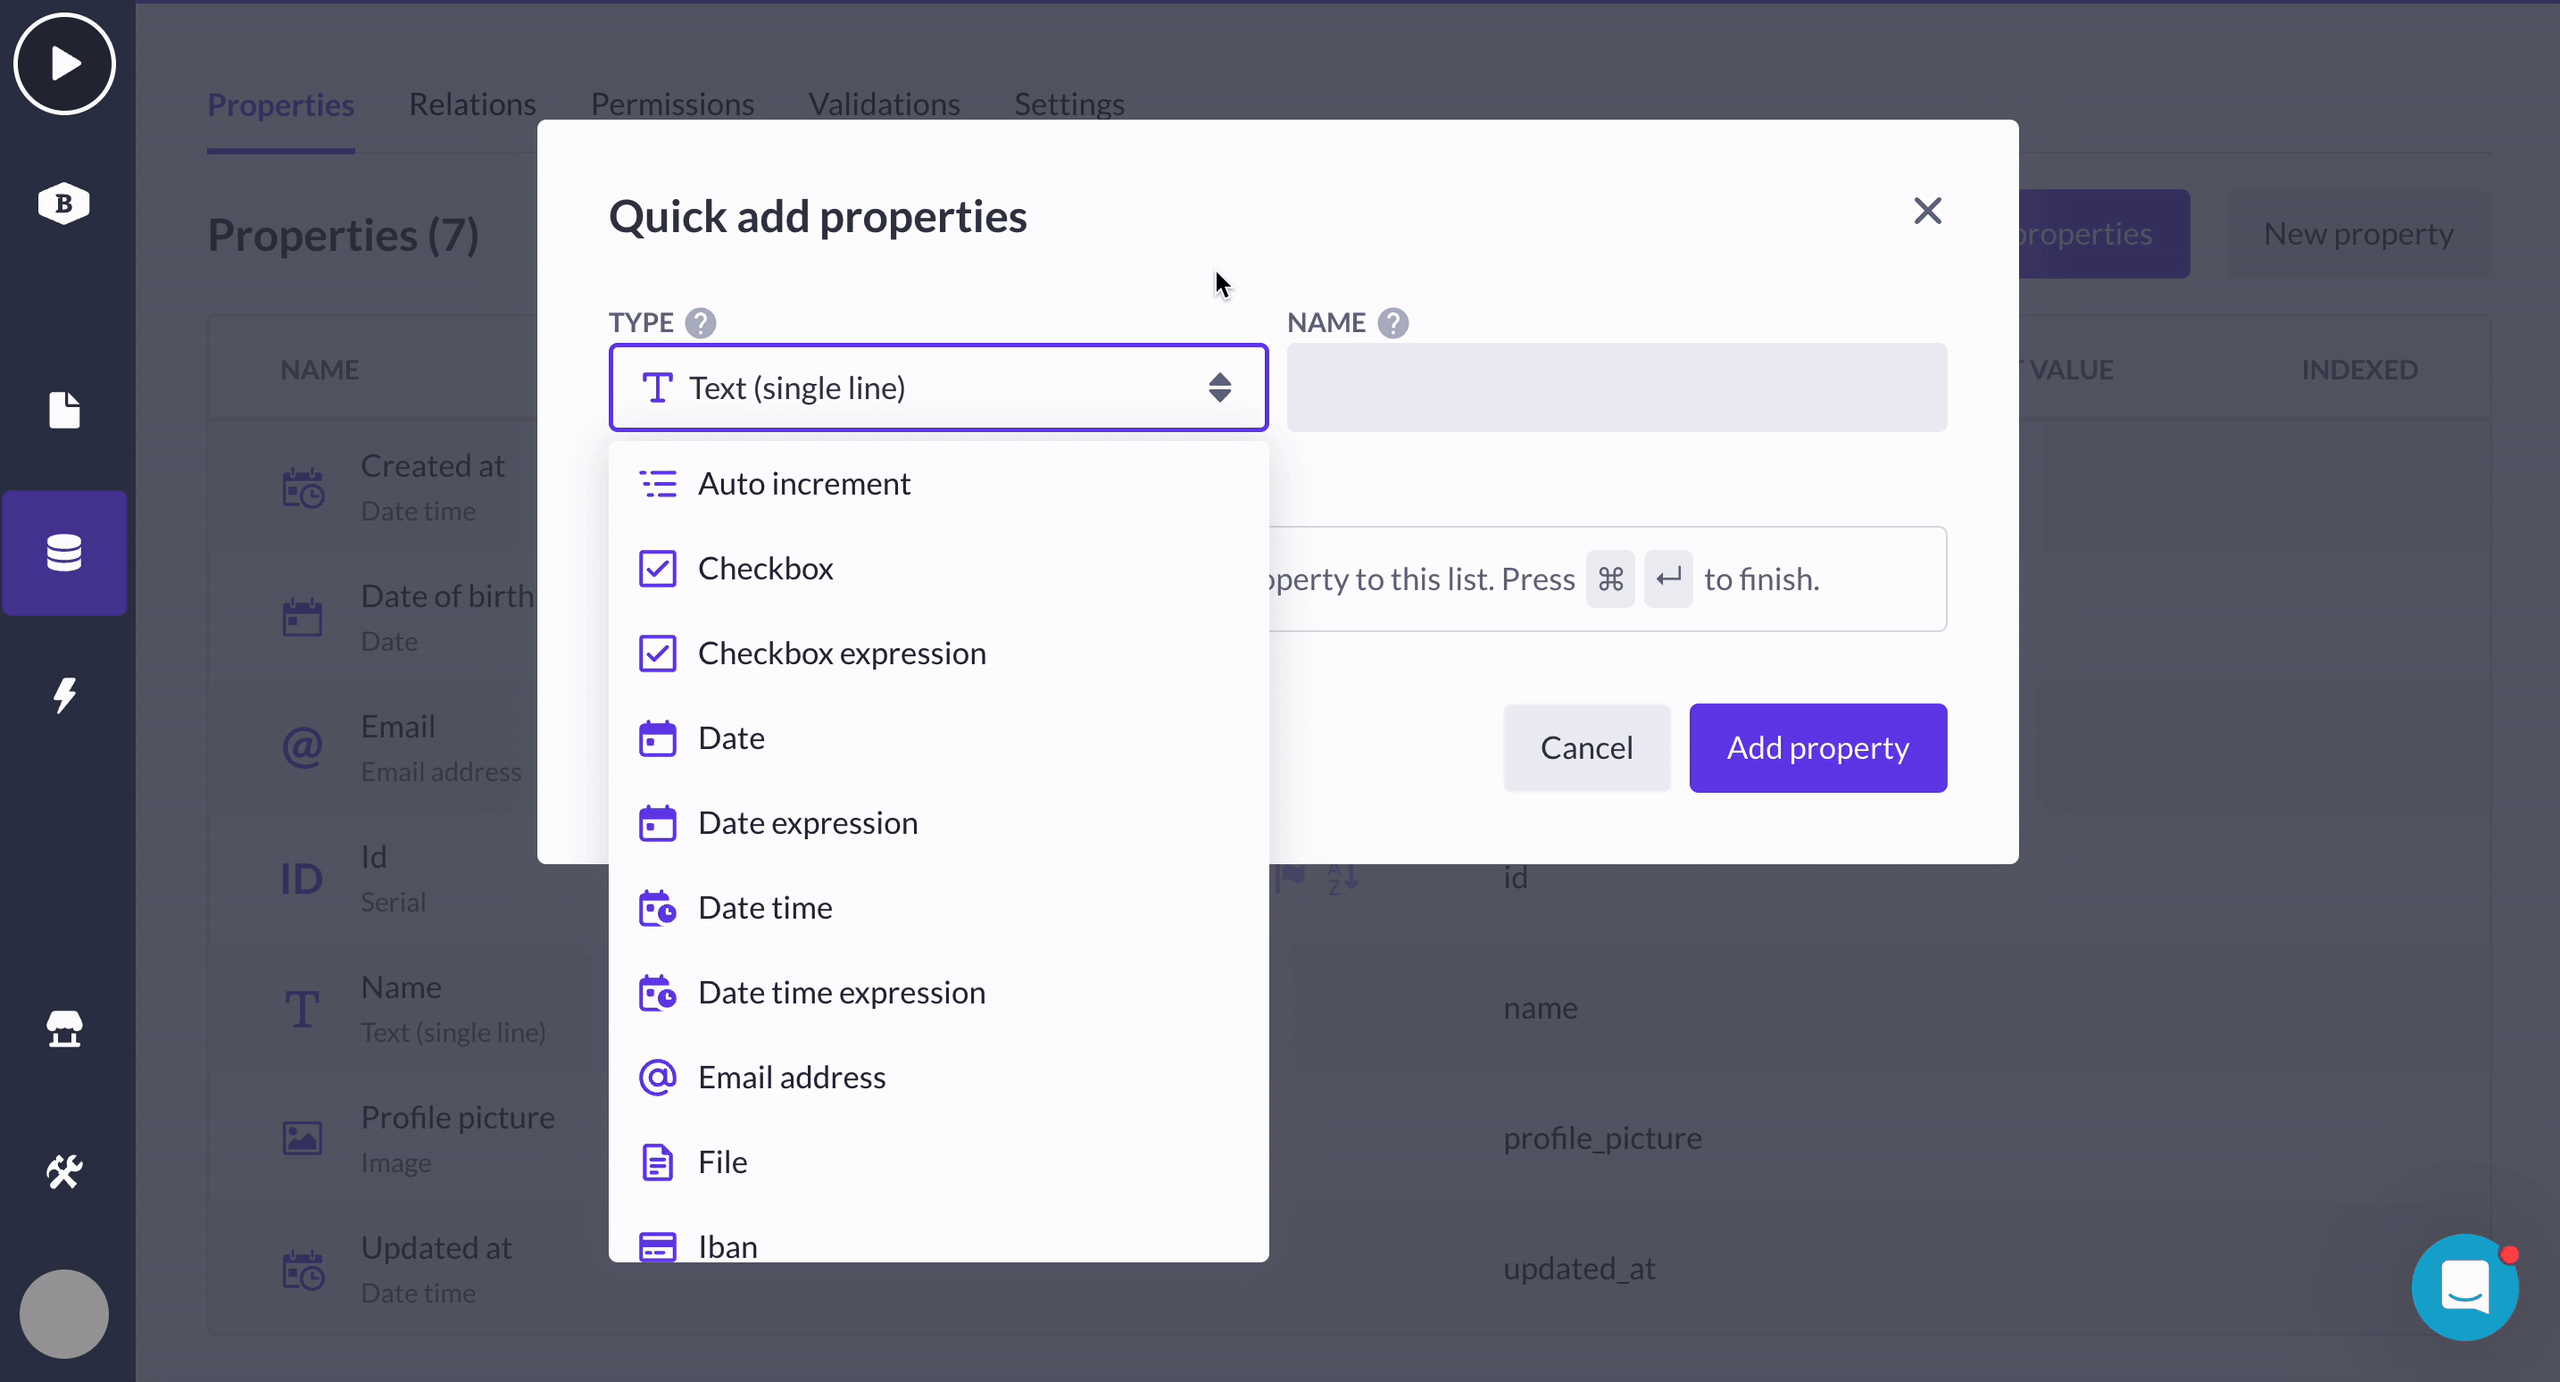Image resolution: width=2560 pixels, height=1382 pixels.
Task: Click the INDEXED column header
Action: pos(2359,370)
